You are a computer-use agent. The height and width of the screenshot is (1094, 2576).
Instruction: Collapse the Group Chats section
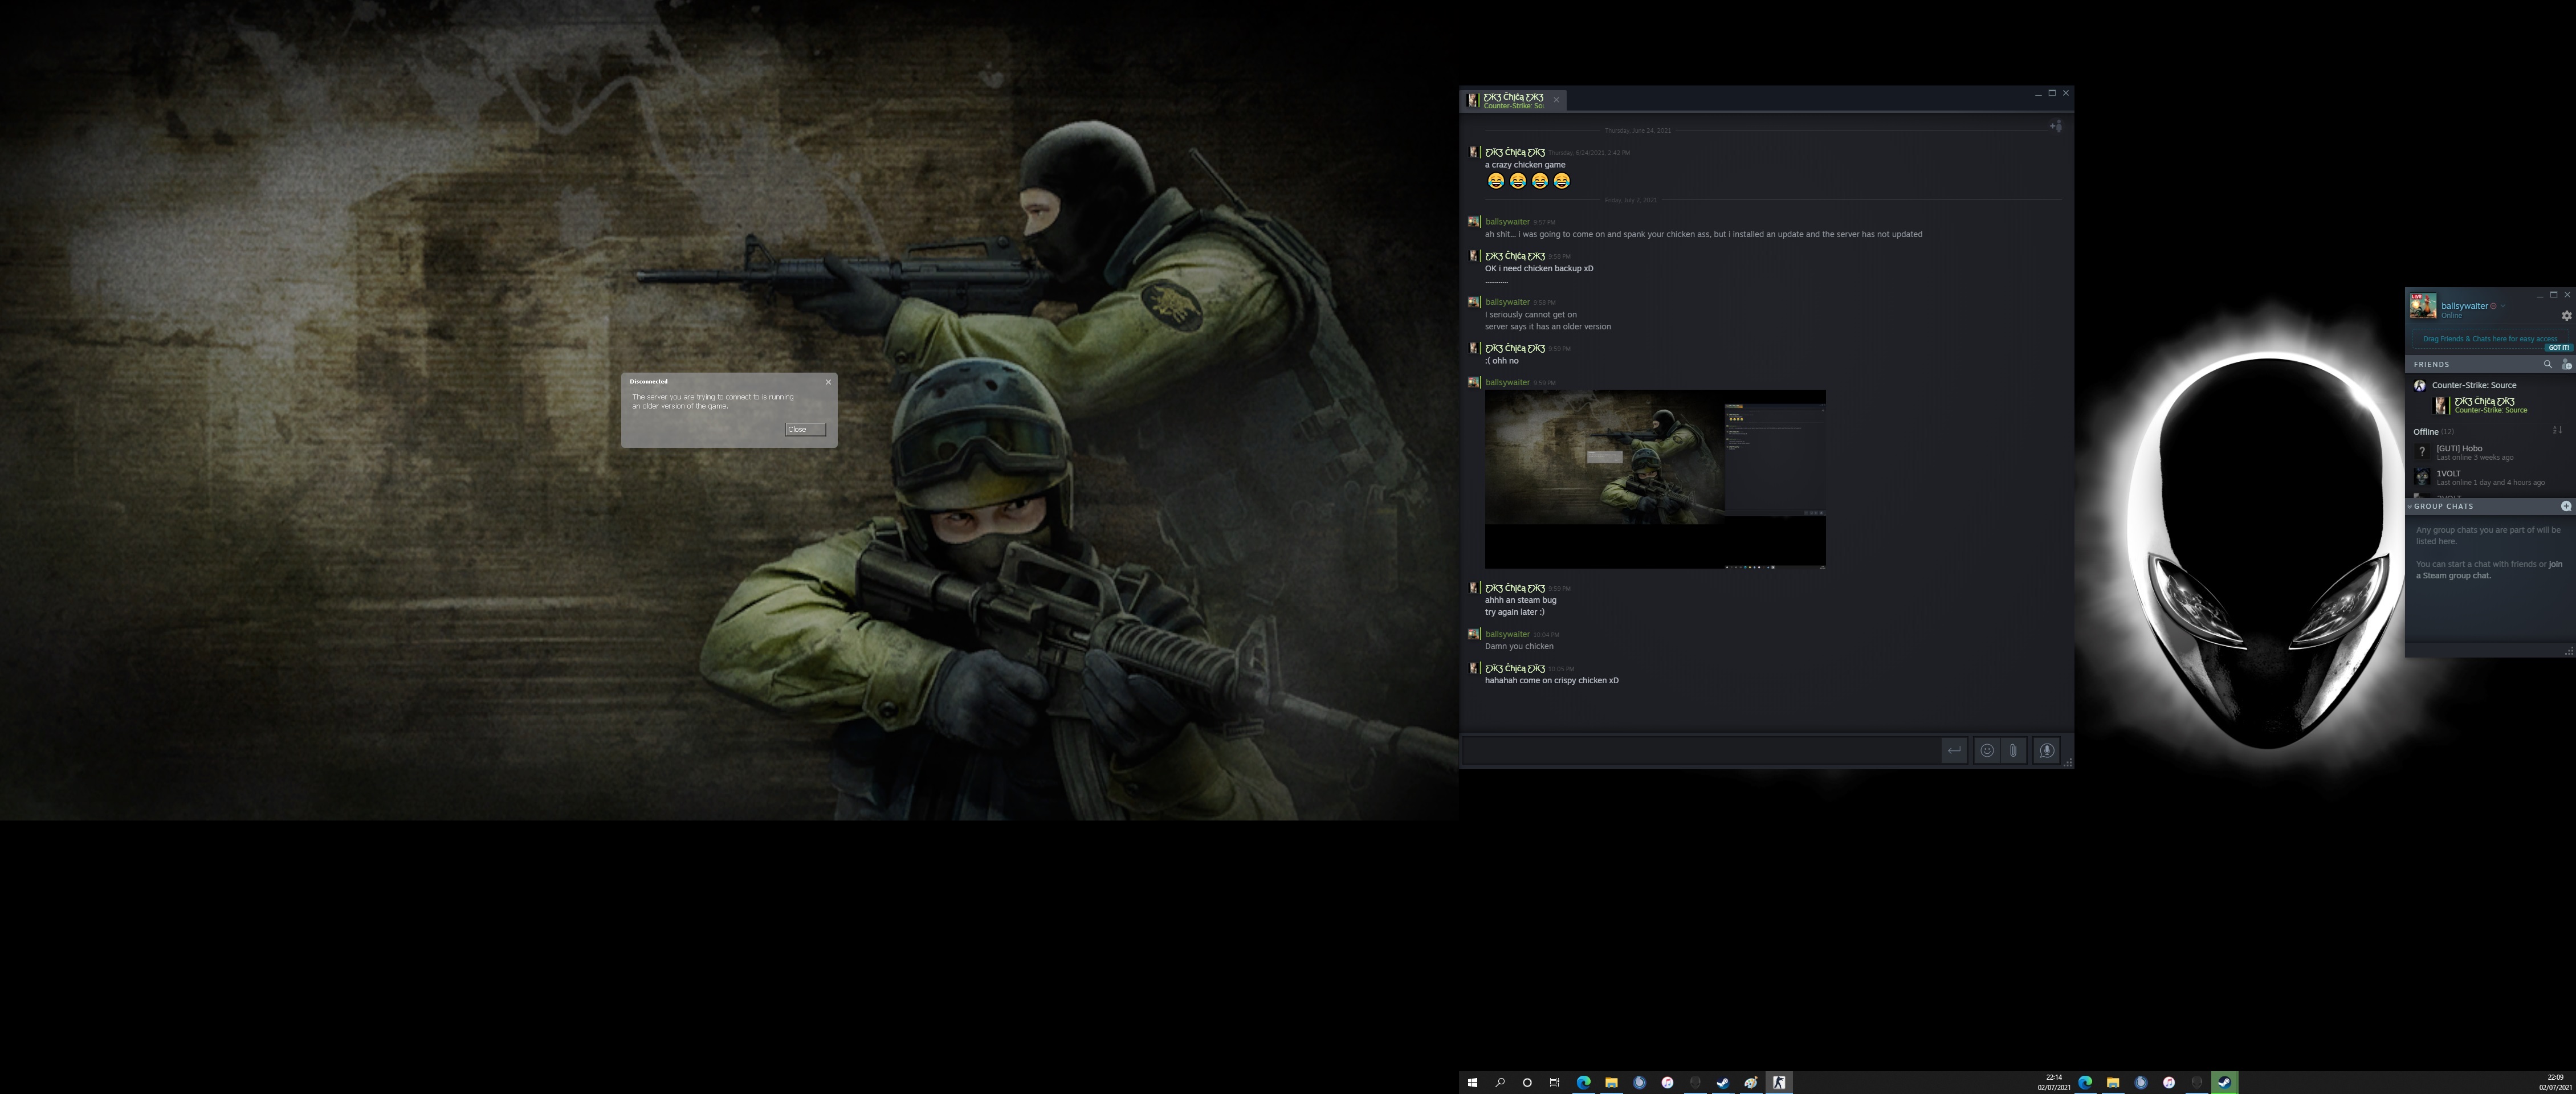pyautogui.click(x=2410, y=506)
